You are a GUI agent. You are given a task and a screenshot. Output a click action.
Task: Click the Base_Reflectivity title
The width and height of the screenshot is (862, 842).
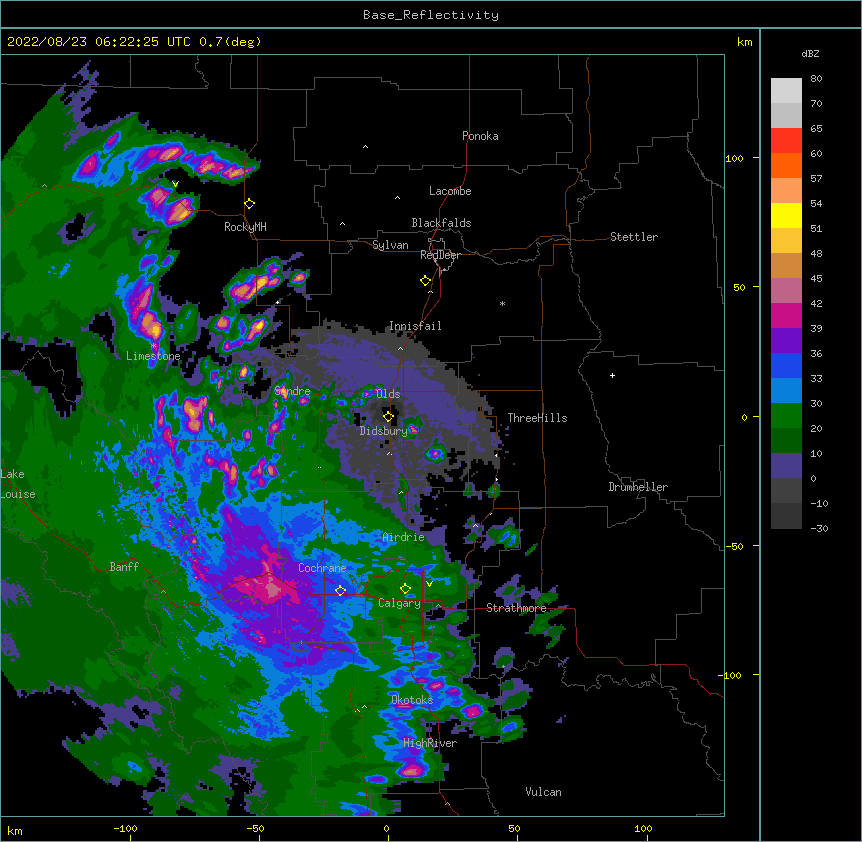(x=431, y=15)
